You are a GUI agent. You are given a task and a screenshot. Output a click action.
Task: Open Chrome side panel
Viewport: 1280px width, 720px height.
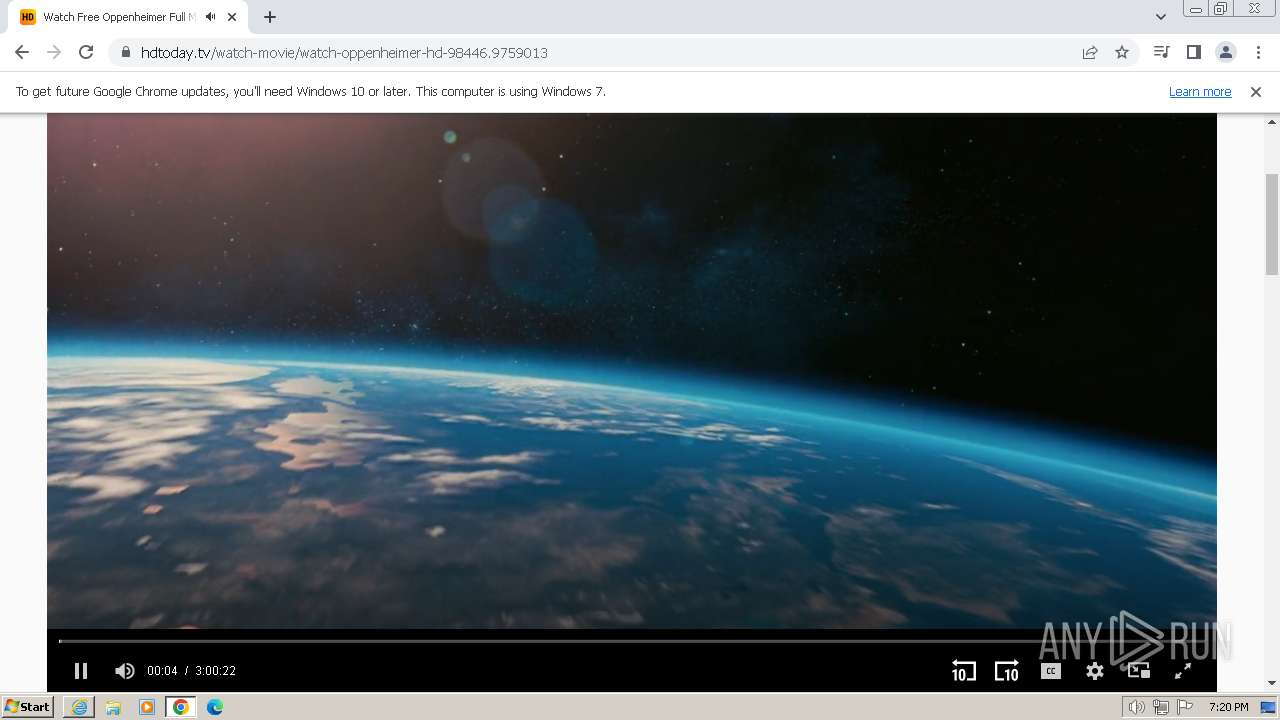[x=1193, y=52]
